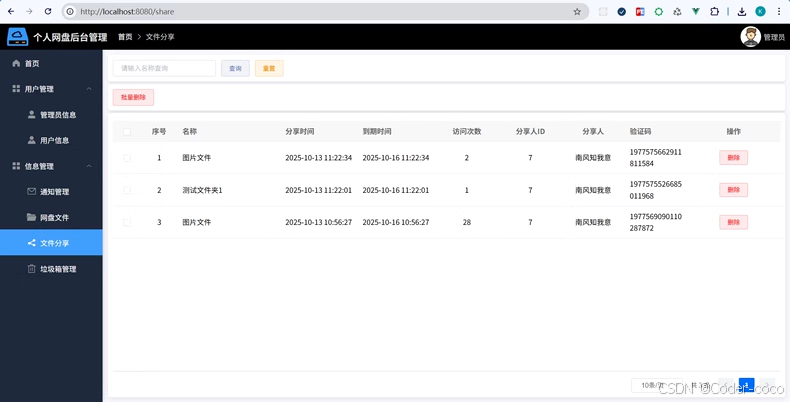Image resolution: width=790 pixels, height=402 pixels.
Task: Check the 测试文件夹1 row checkbox
Action: pyautogui.click(x=127, y=190)
